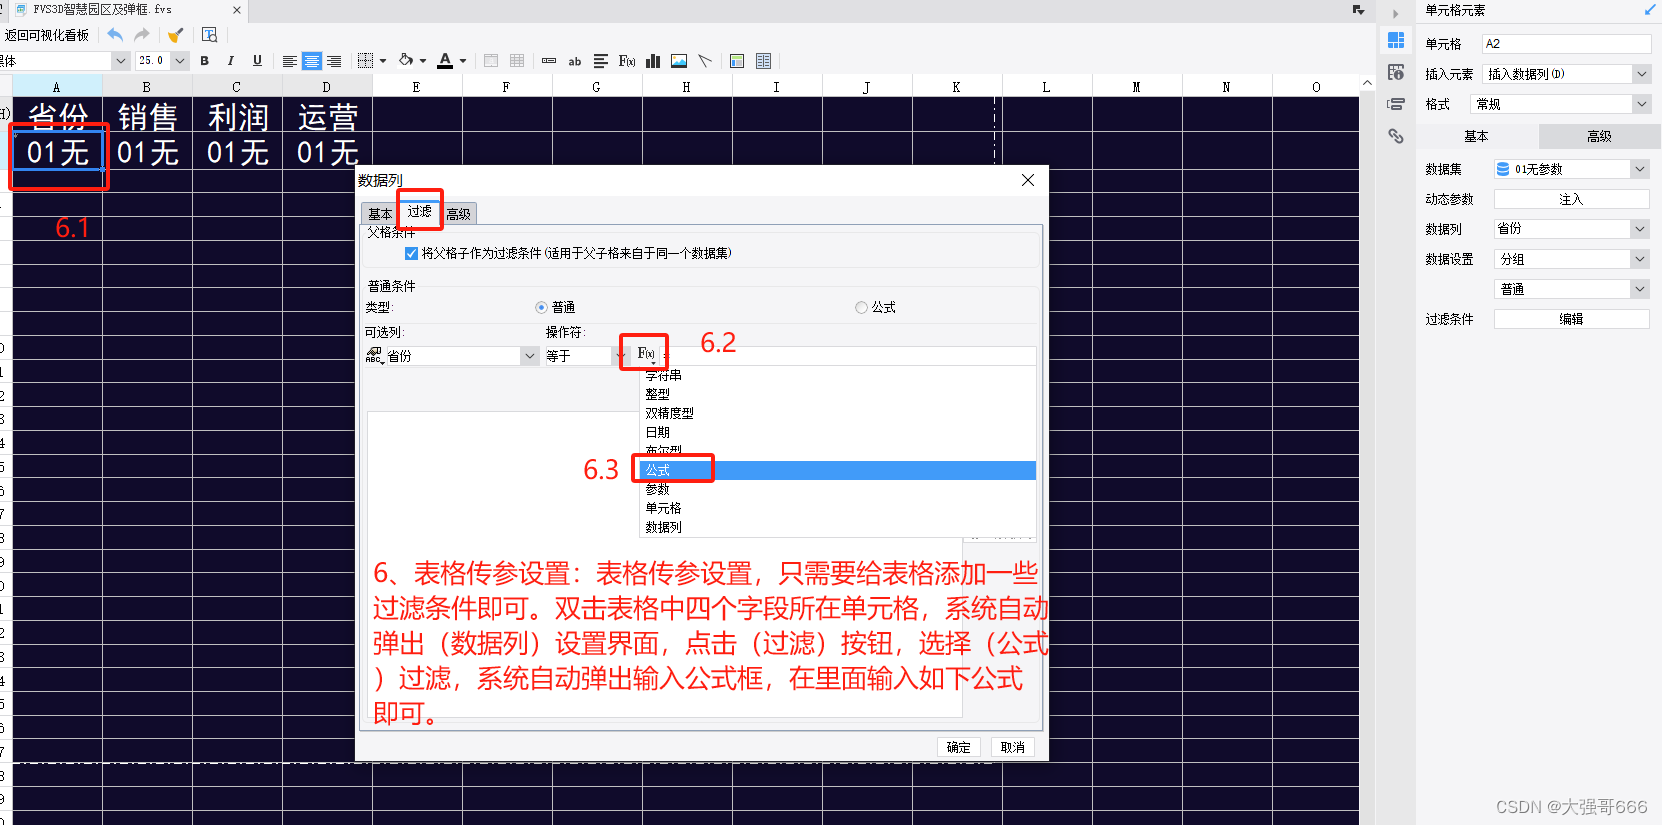Open hyperlink chain icon in sidebar
This screenshot has width=1662, height=825.
tap(1396, 136)
